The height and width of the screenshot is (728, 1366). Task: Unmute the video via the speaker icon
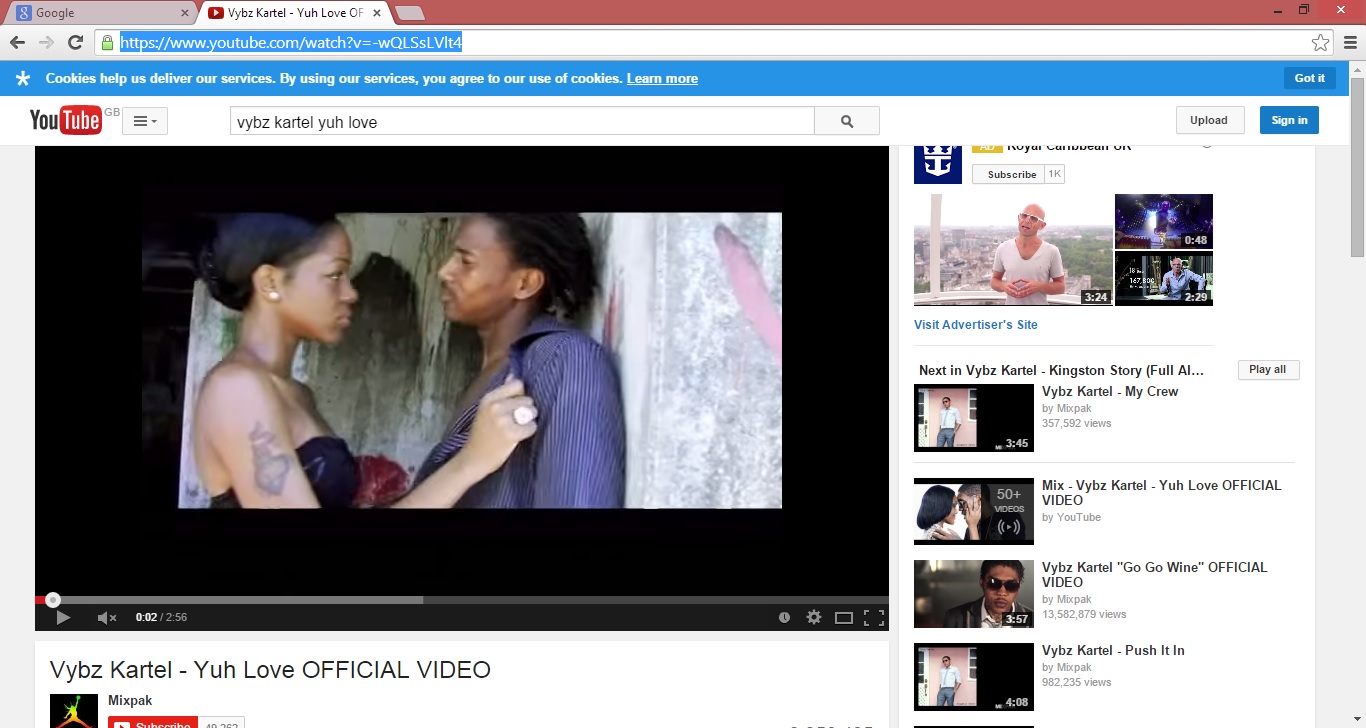pyautogui.click(x=107, y=618)
